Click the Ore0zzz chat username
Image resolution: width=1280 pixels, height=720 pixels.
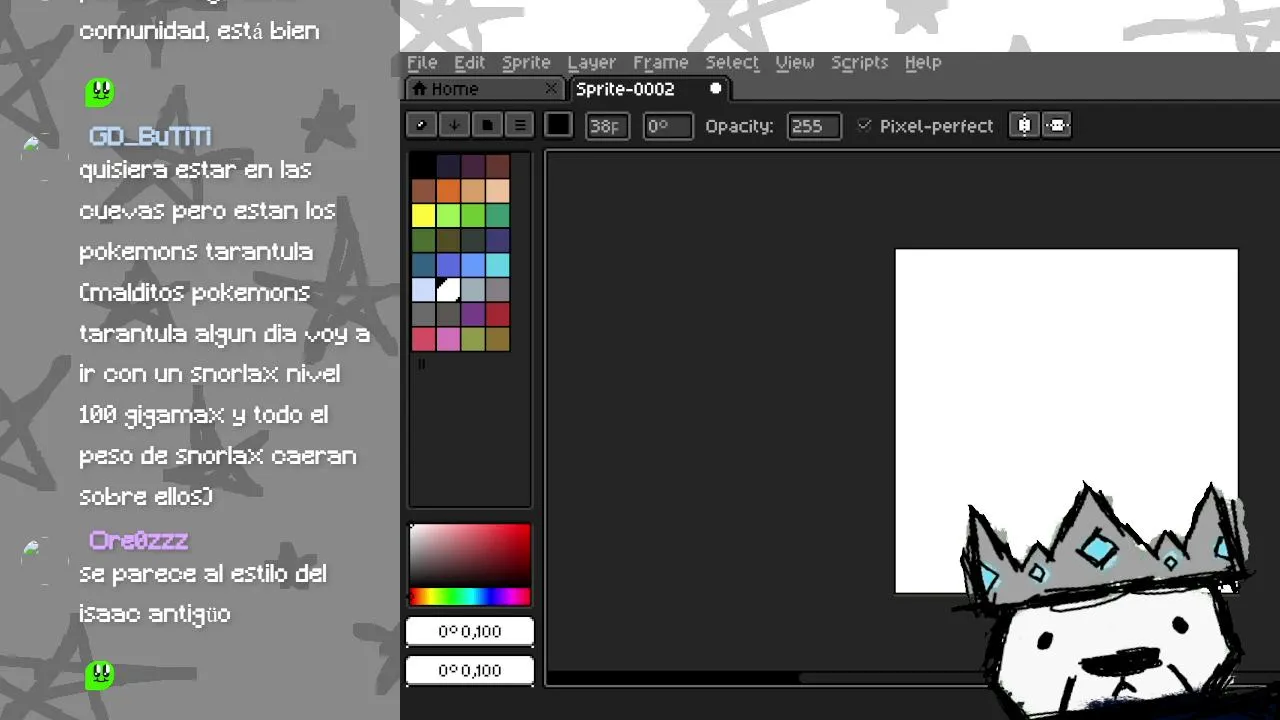click(139, 541)
